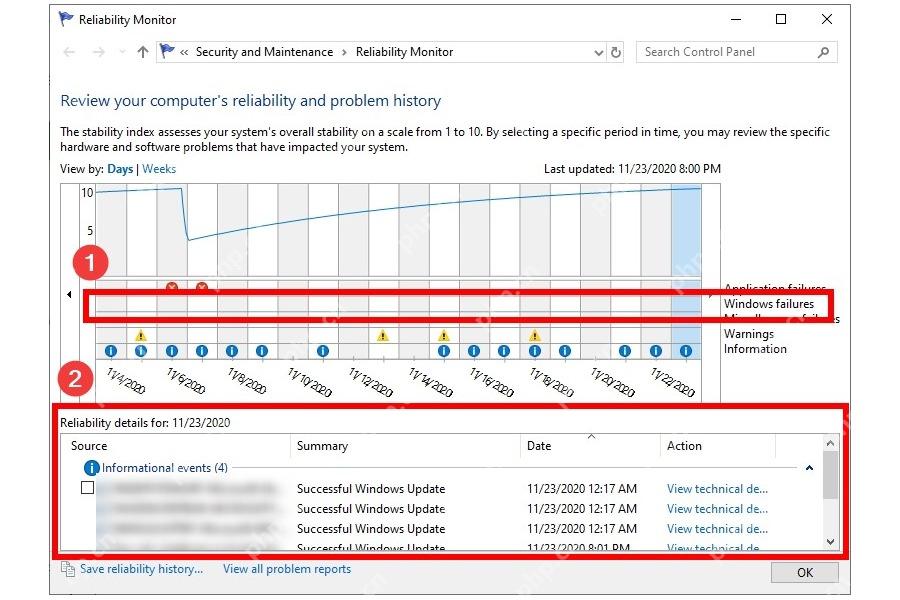Expand the « breadcrumb chevron
Viewport: 900px width, 600px height.
click(184, 52)
